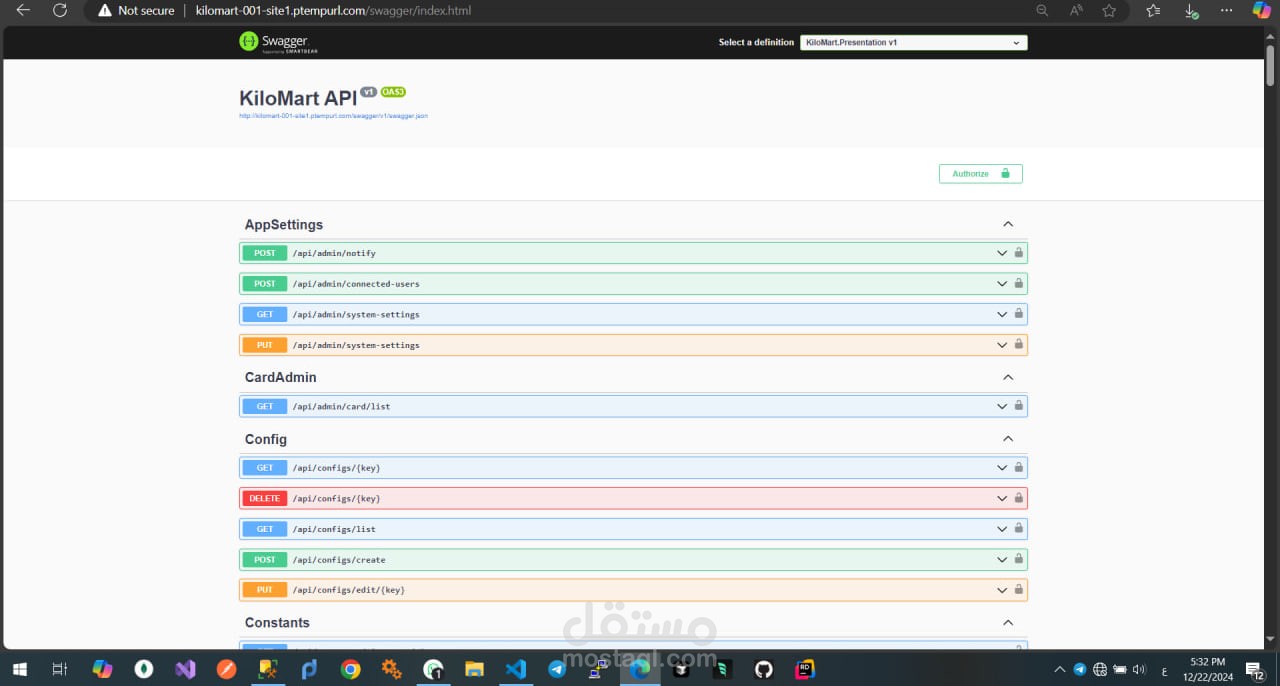The height and width of the screenshot is (686, 1280).
Task: Click lock icon on GET /api/configs/{key}
Action: click(1018, 467)
